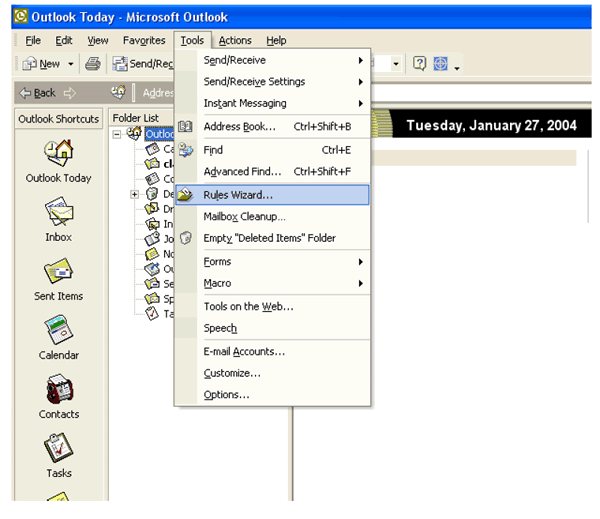Choose Advanced Find from Tools menu

coord(272,171)
